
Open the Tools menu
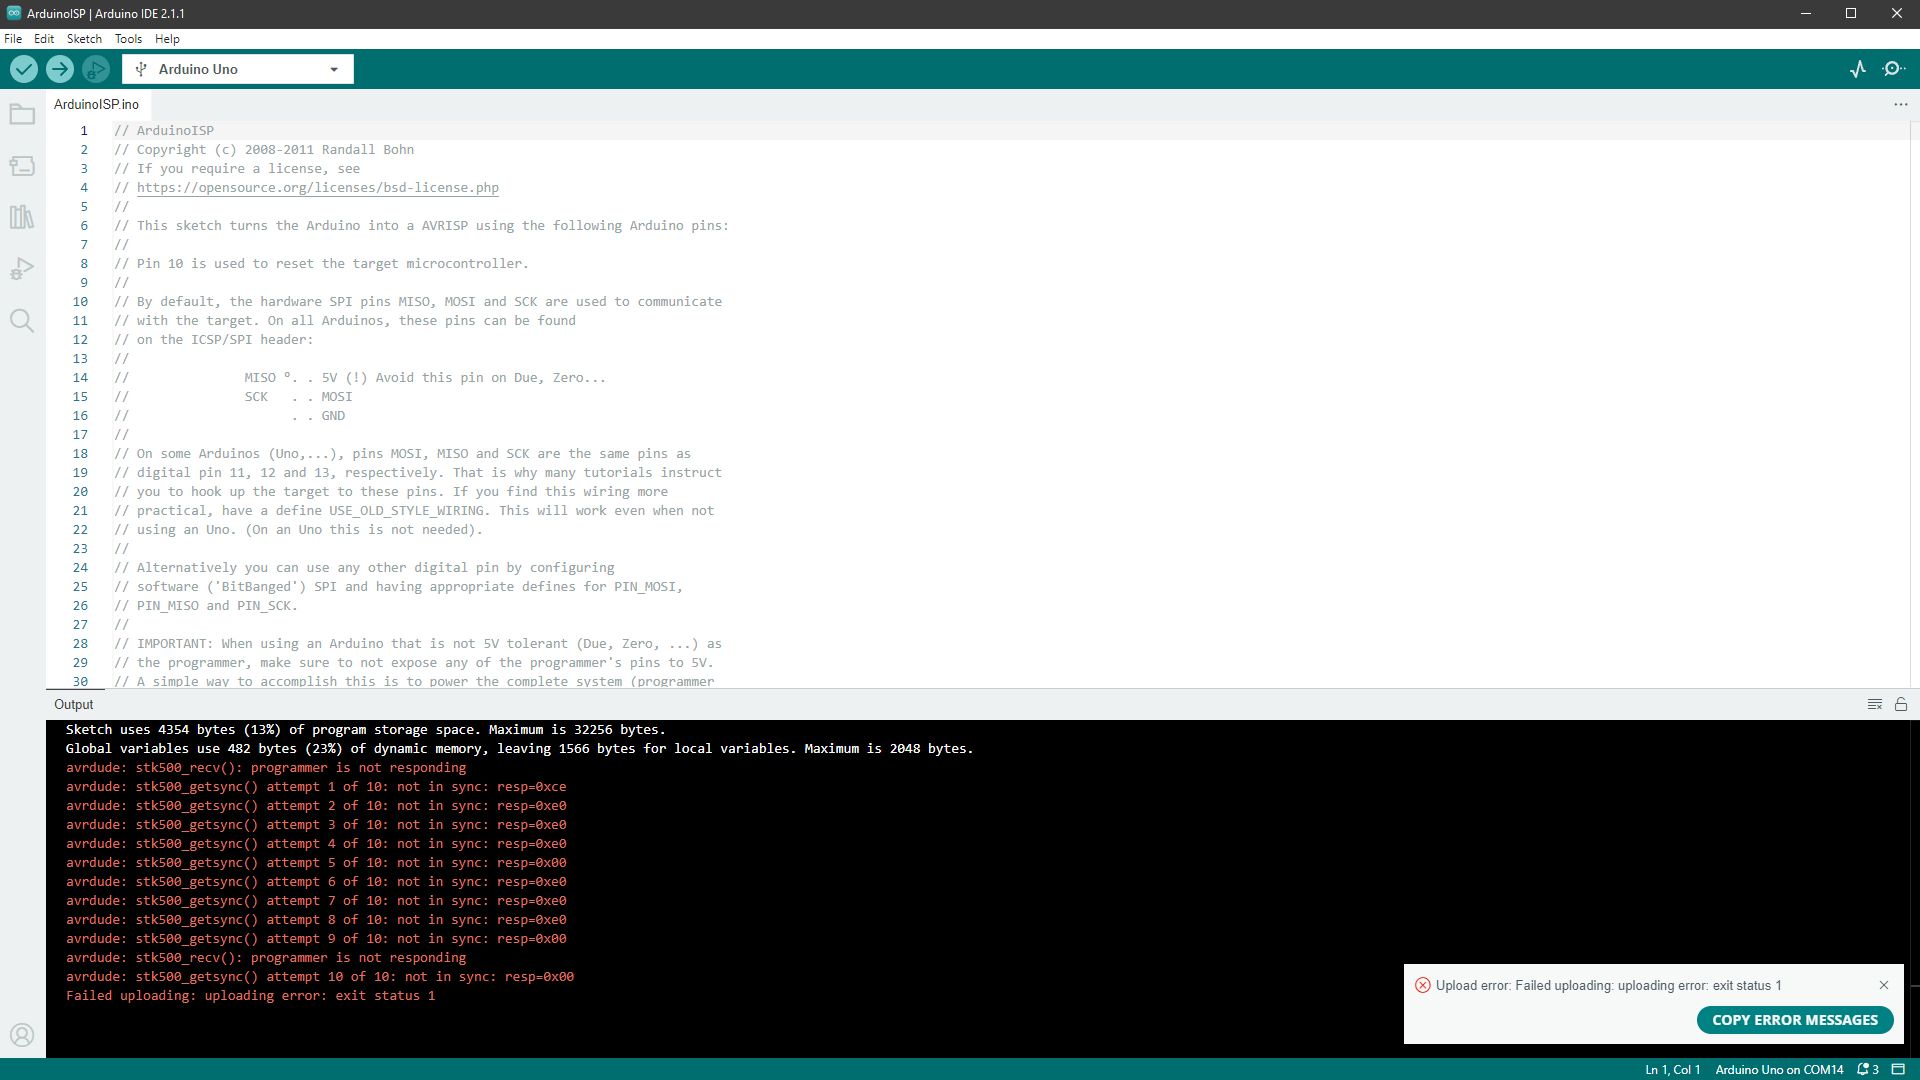(127, 38)
